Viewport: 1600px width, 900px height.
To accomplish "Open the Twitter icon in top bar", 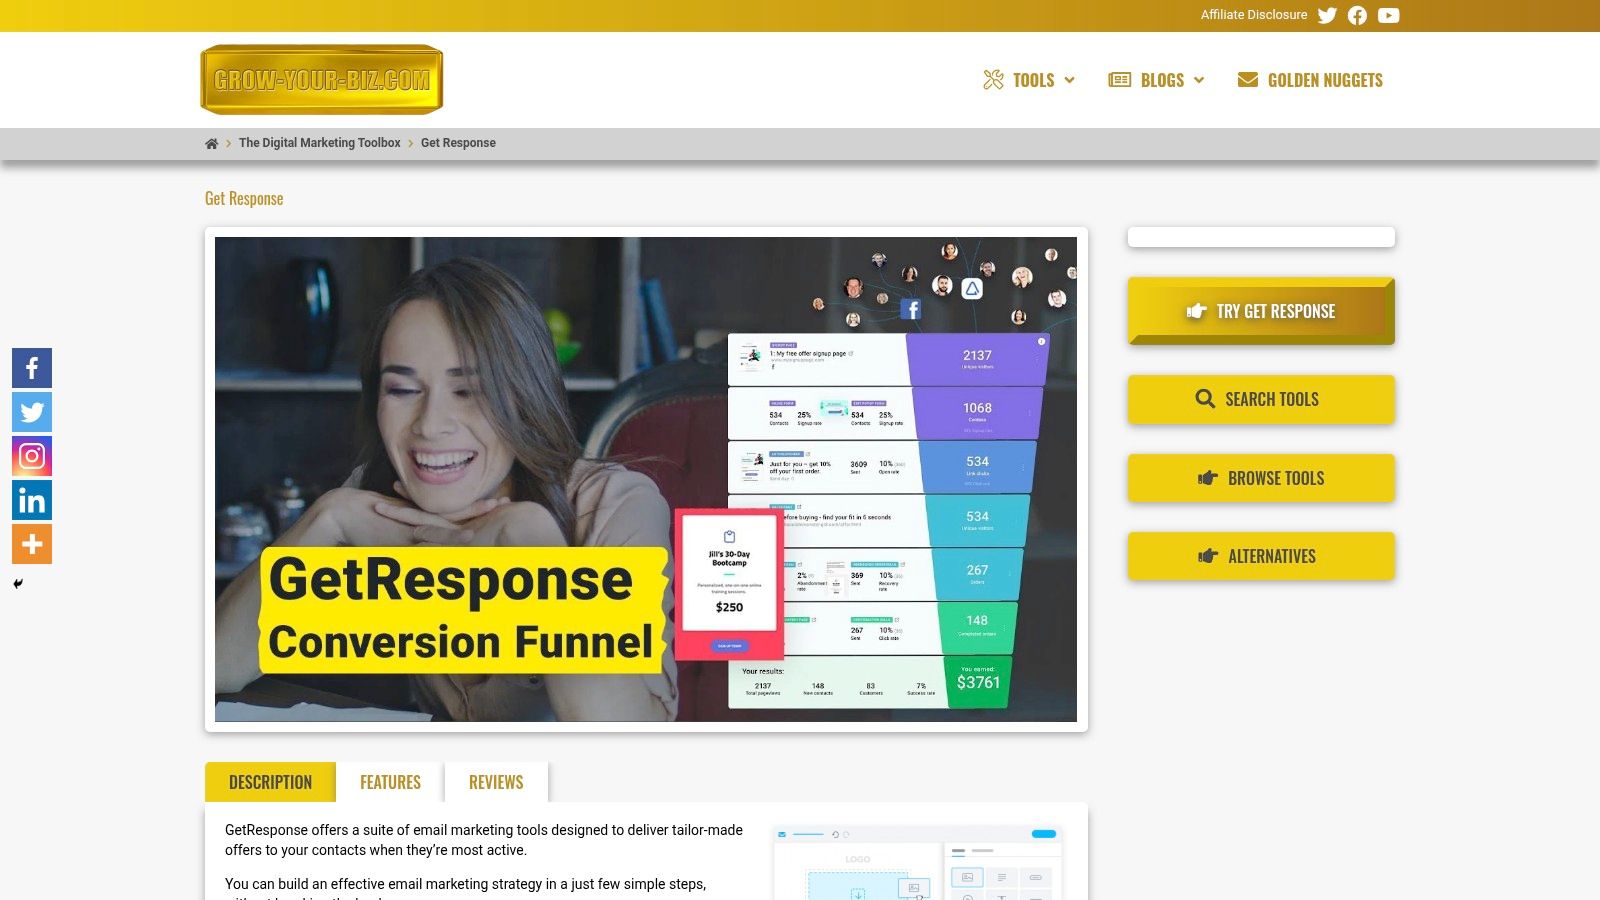I will 1327,15.
